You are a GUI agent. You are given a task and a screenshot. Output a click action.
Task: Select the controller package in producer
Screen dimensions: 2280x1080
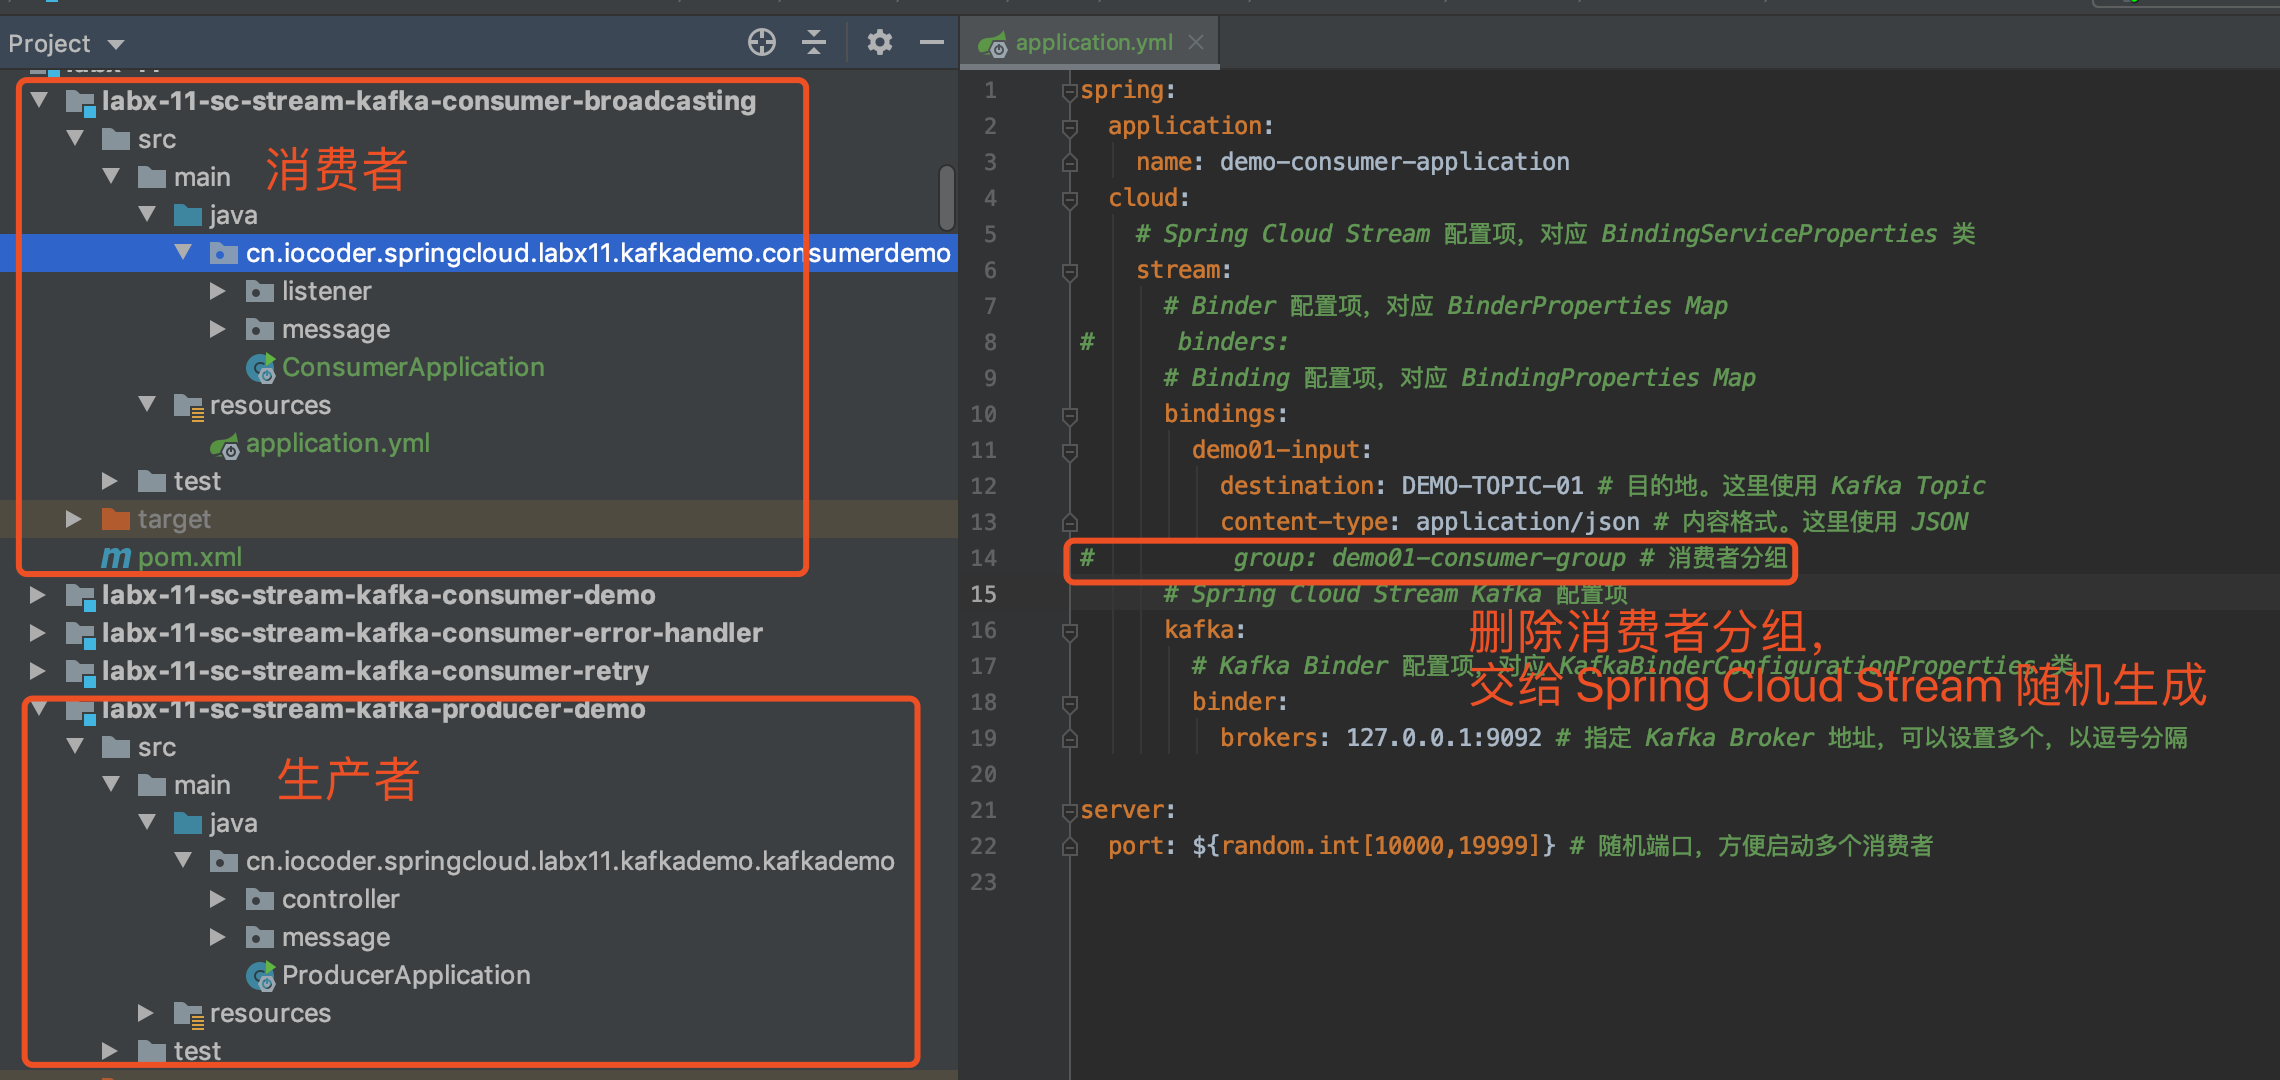pyautogui.click(x=340, y=899)
